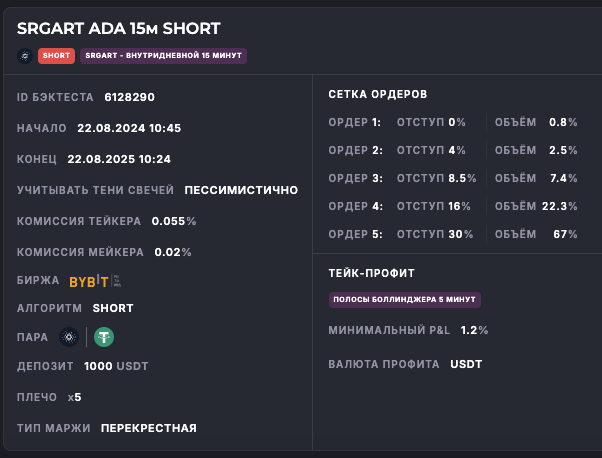Click the candle shadows value ПЕССИМИСТИЧНО
Screen dimensions: 602x458
tap(241, 190)
